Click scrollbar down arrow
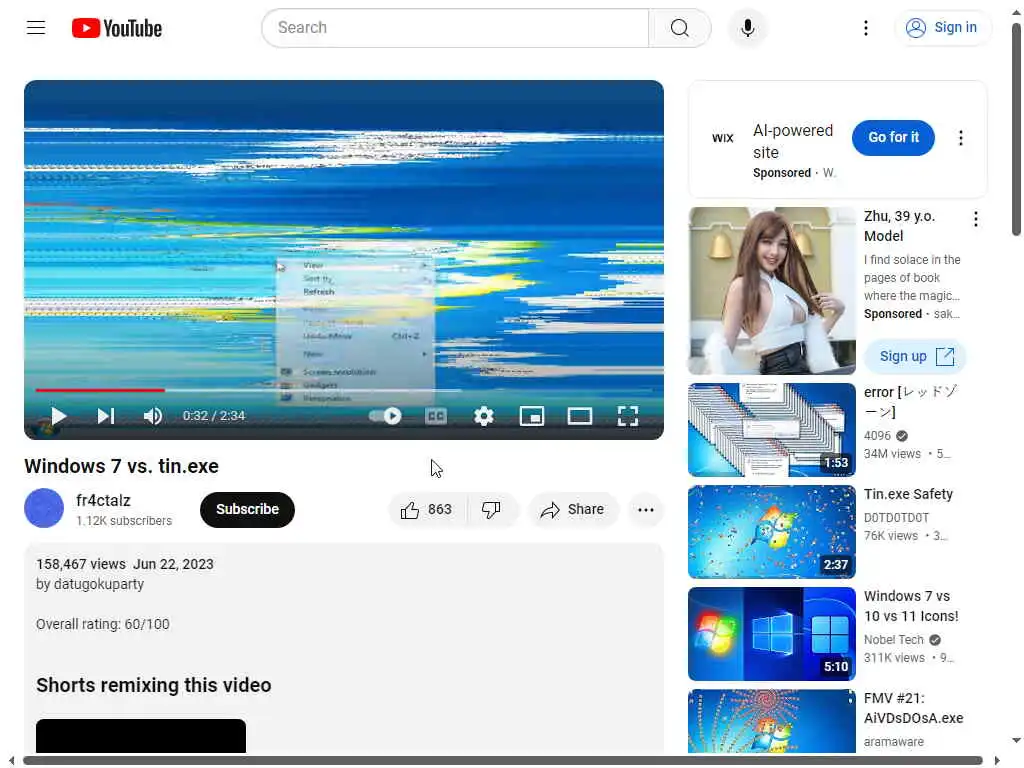 pyautogui.click(x=1016, y=741)
